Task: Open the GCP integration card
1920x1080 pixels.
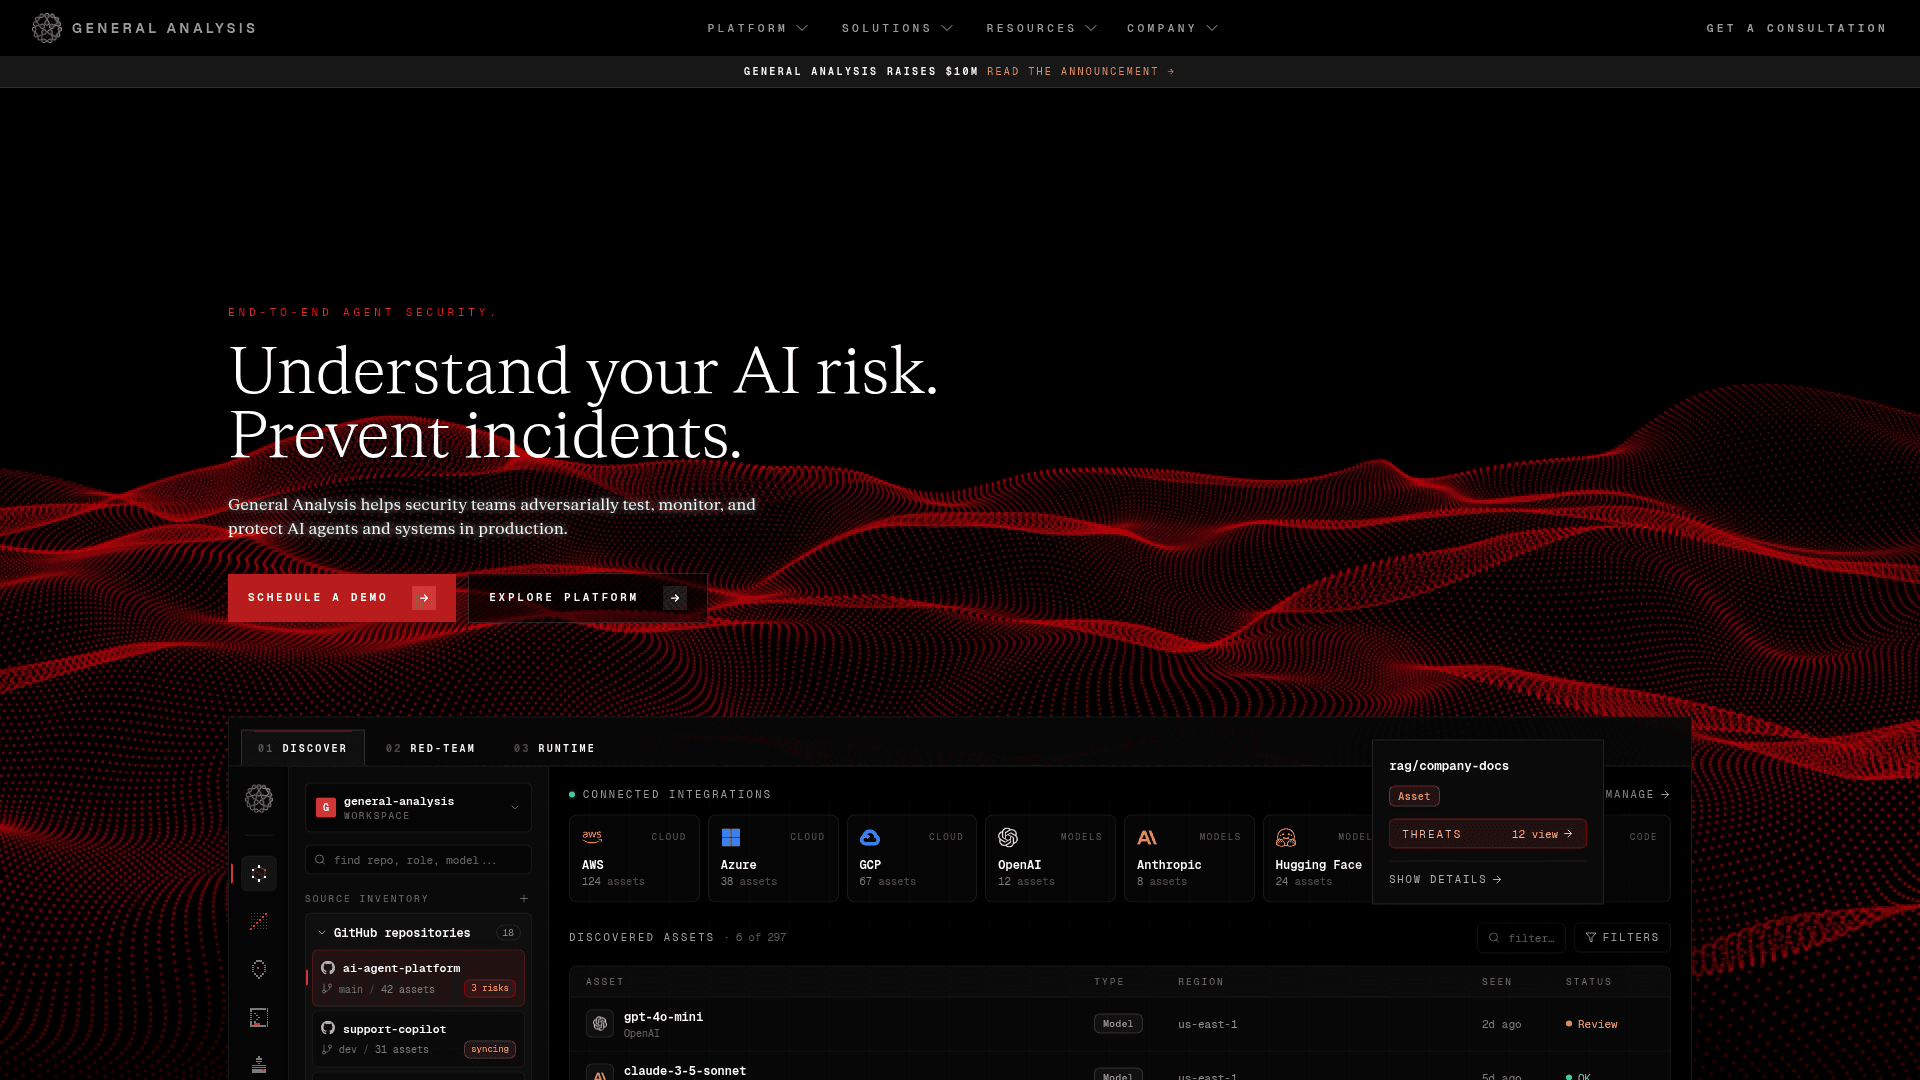Action: pos(912,859)
